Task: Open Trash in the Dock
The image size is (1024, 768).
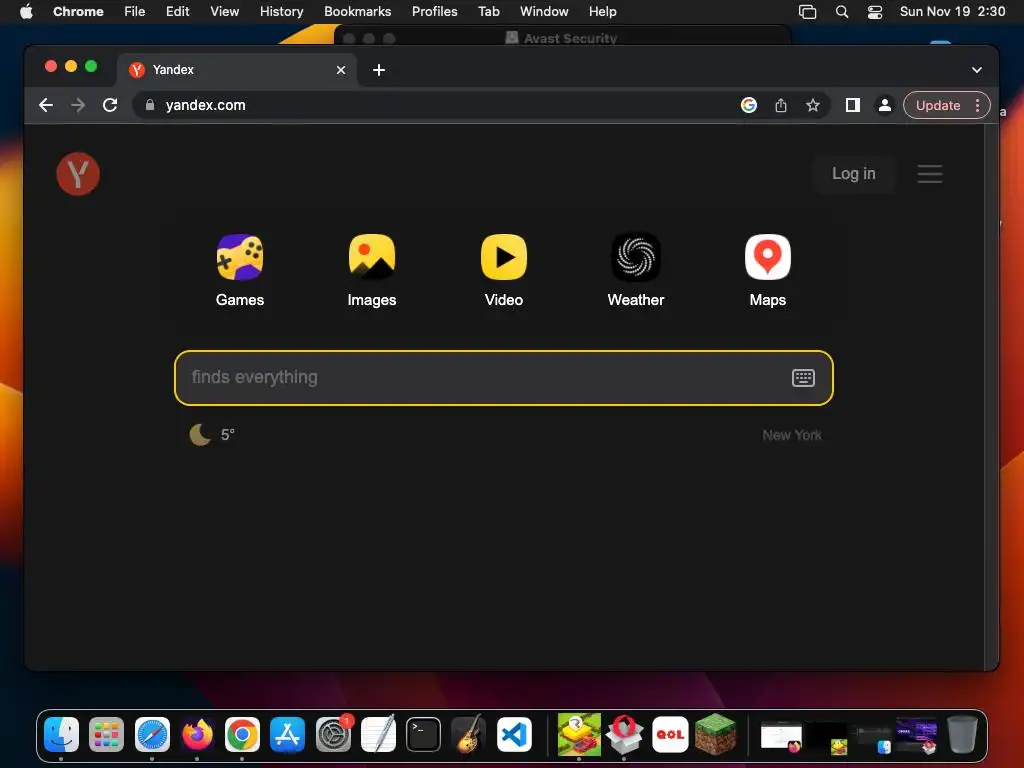Action: pos(962,734)
